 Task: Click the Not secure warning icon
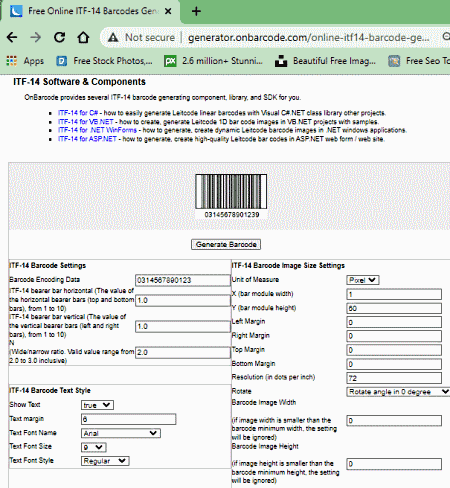[113, 37]
